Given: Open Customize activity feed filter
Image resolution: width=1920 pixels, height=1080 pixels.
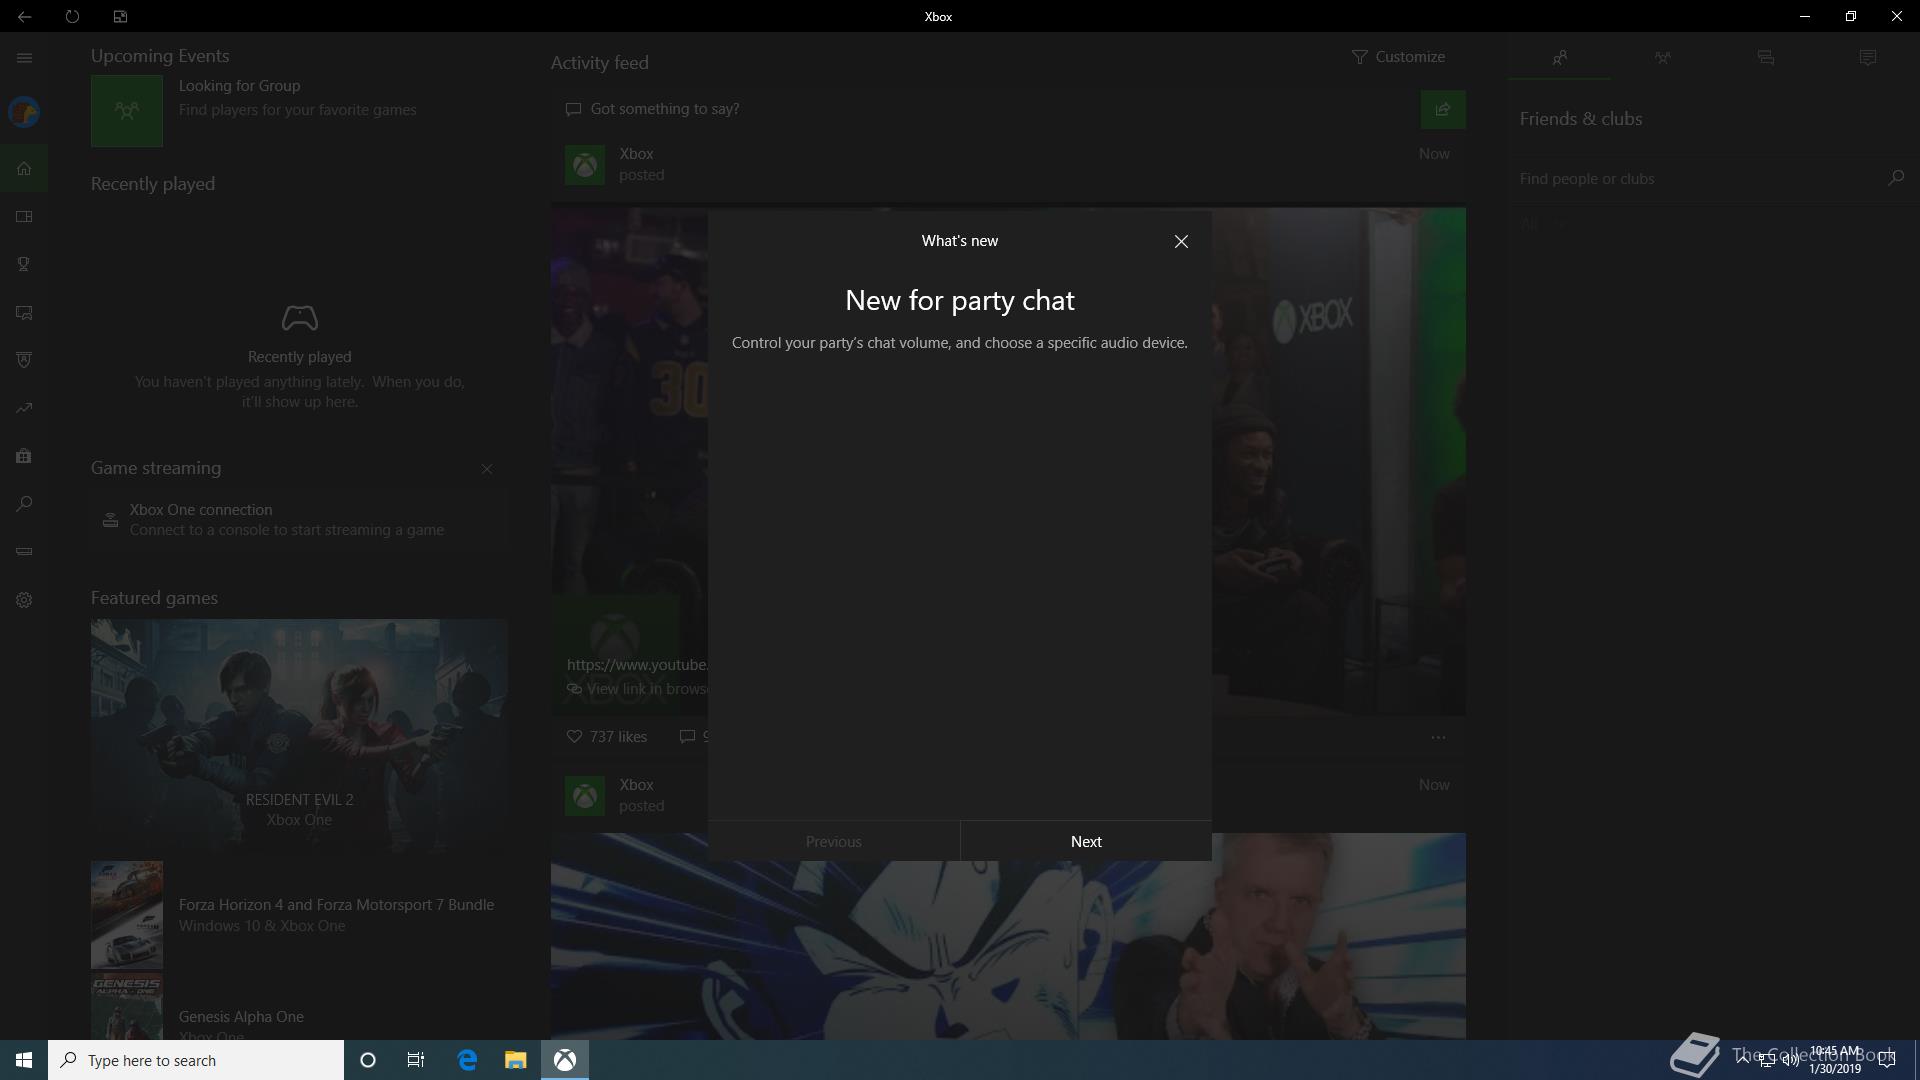Looking at the screenshot, I should pyautogui.click(x=1398, y=57).
